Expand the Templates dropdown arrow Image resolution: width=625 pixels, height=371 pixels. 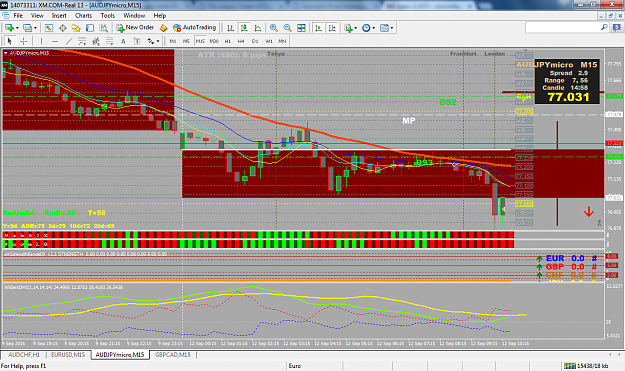(392, 28)
